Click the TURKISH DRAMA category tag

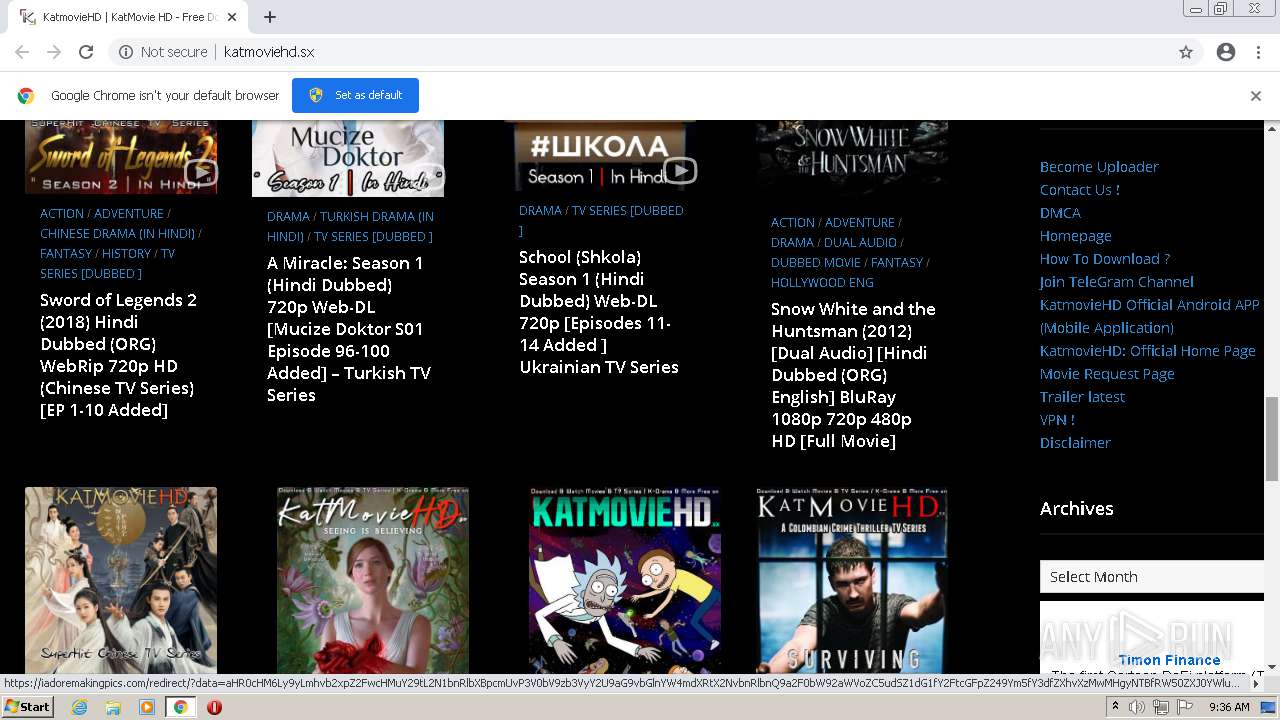coord(350,226)
